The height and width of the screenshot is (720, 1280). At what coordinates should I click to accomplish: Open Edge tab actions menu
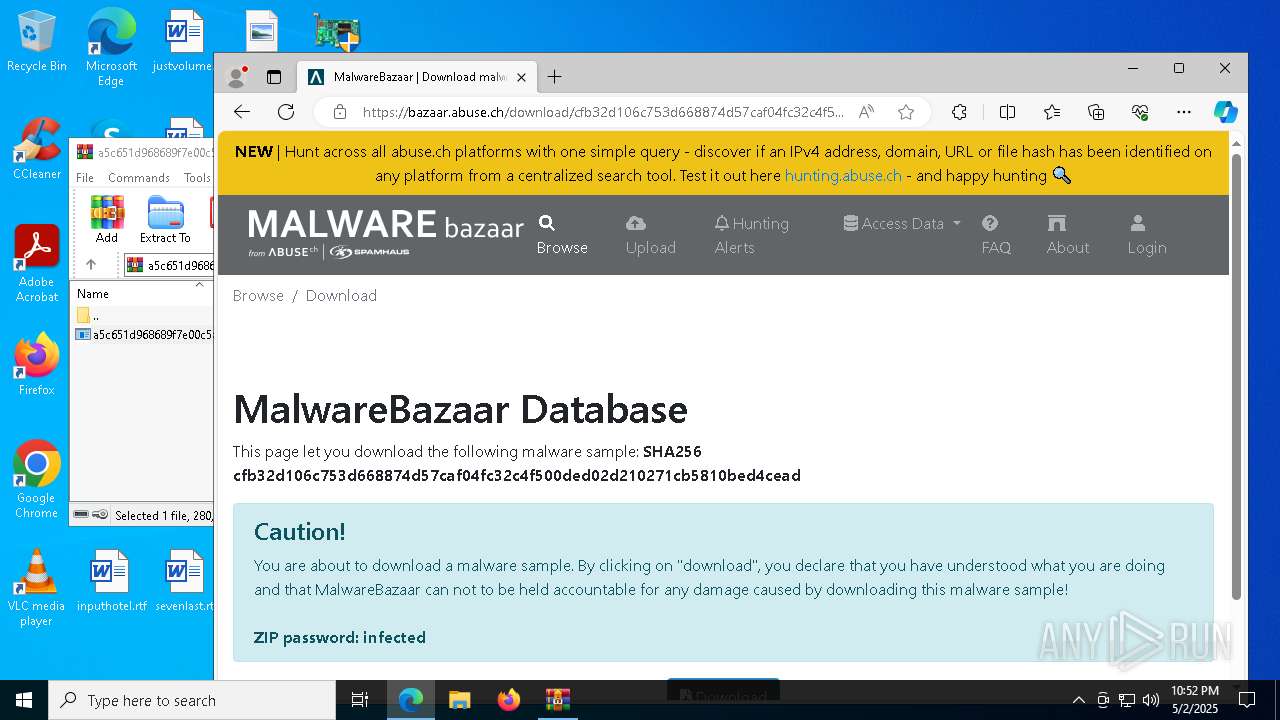click(x=274, y=77)
